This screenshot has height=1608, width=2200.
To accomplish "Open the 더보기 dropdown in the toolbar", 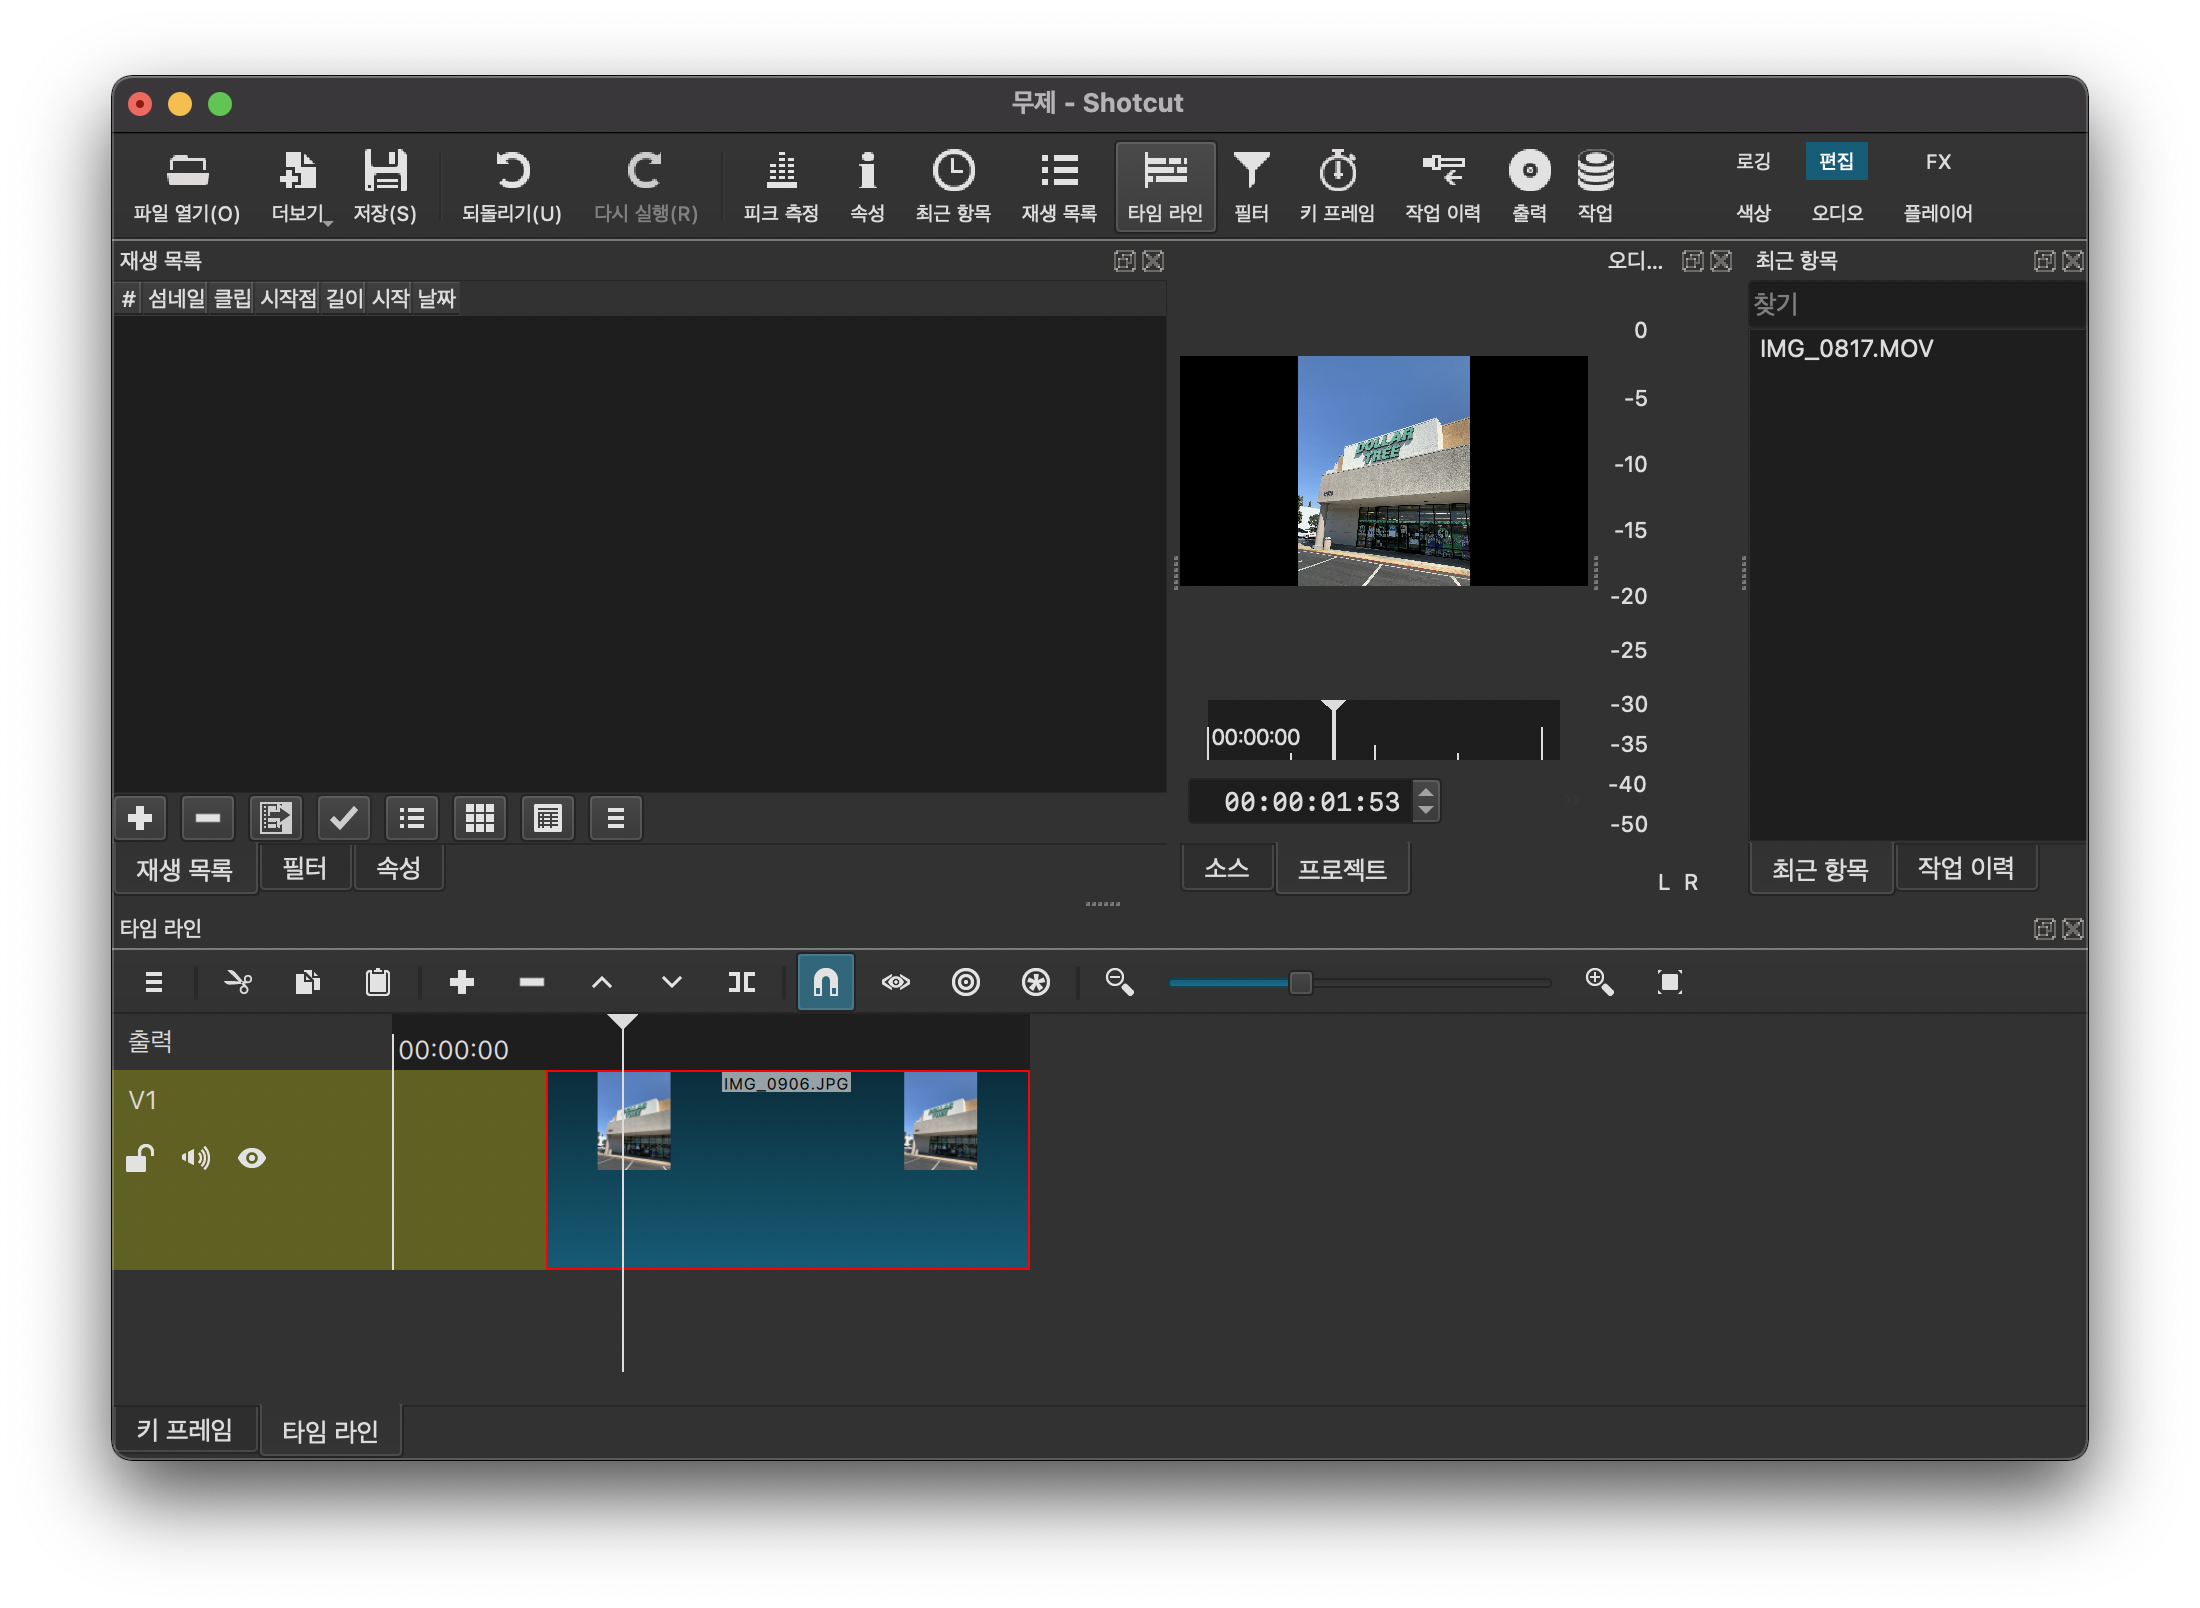I will [299, 187].
